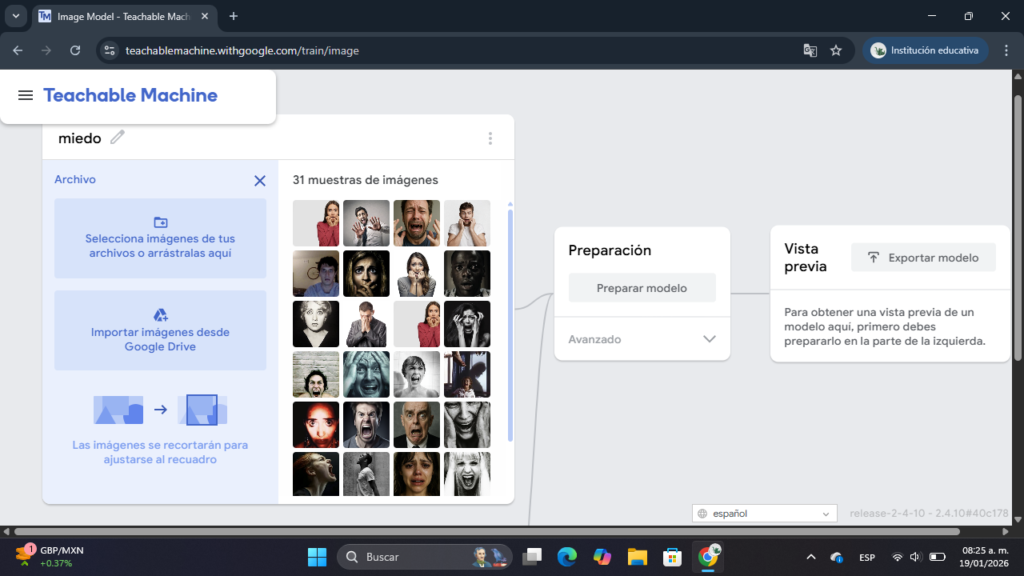Open the Teachable Machine hamburger menu
Viewport: 1024px width, 576px height.
26,95
